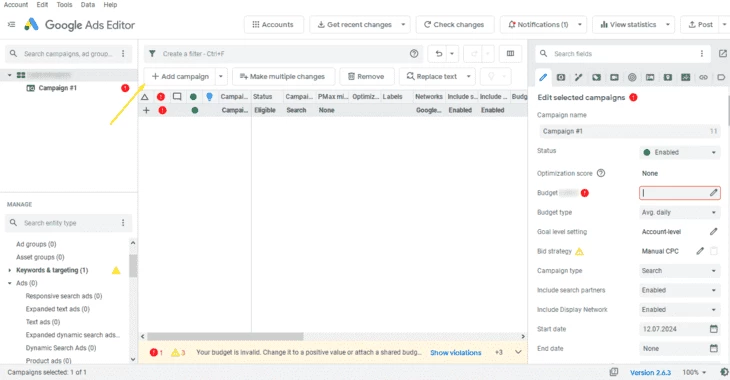730x380 pixels.
Task: Collapse the Ads (0) node
Action: [x=9, y=283]
